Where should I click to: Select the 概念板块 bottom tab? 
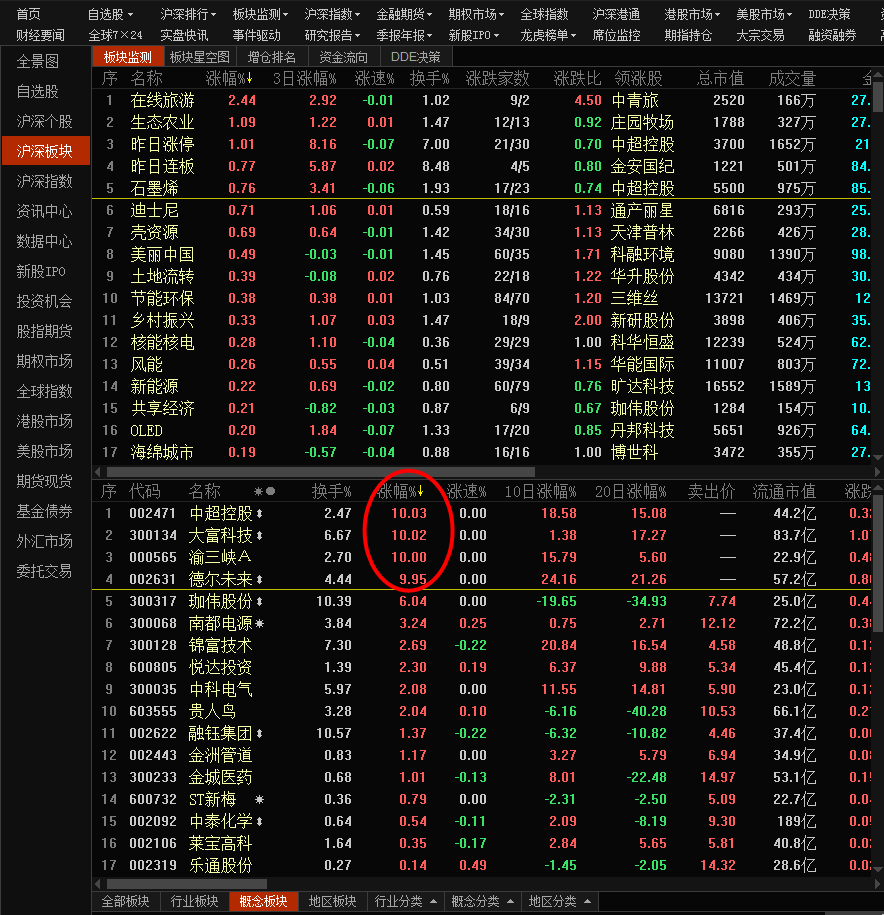pyautogui.click(x=263, y=902)
